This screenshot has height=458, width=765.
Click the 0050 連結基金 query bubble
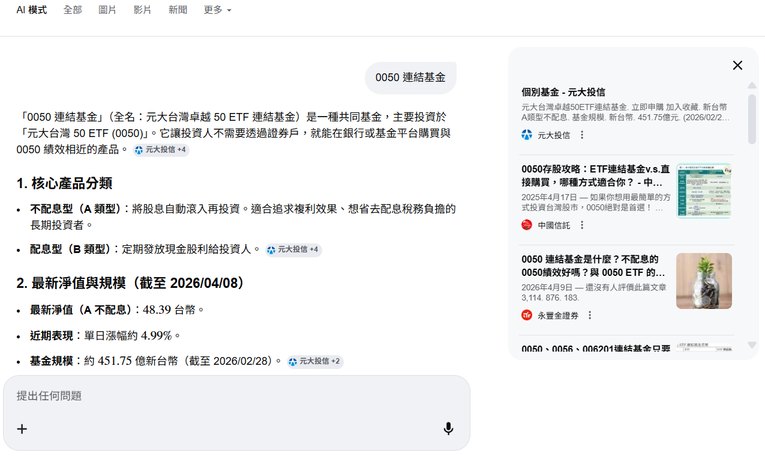[x=410, y=78]
